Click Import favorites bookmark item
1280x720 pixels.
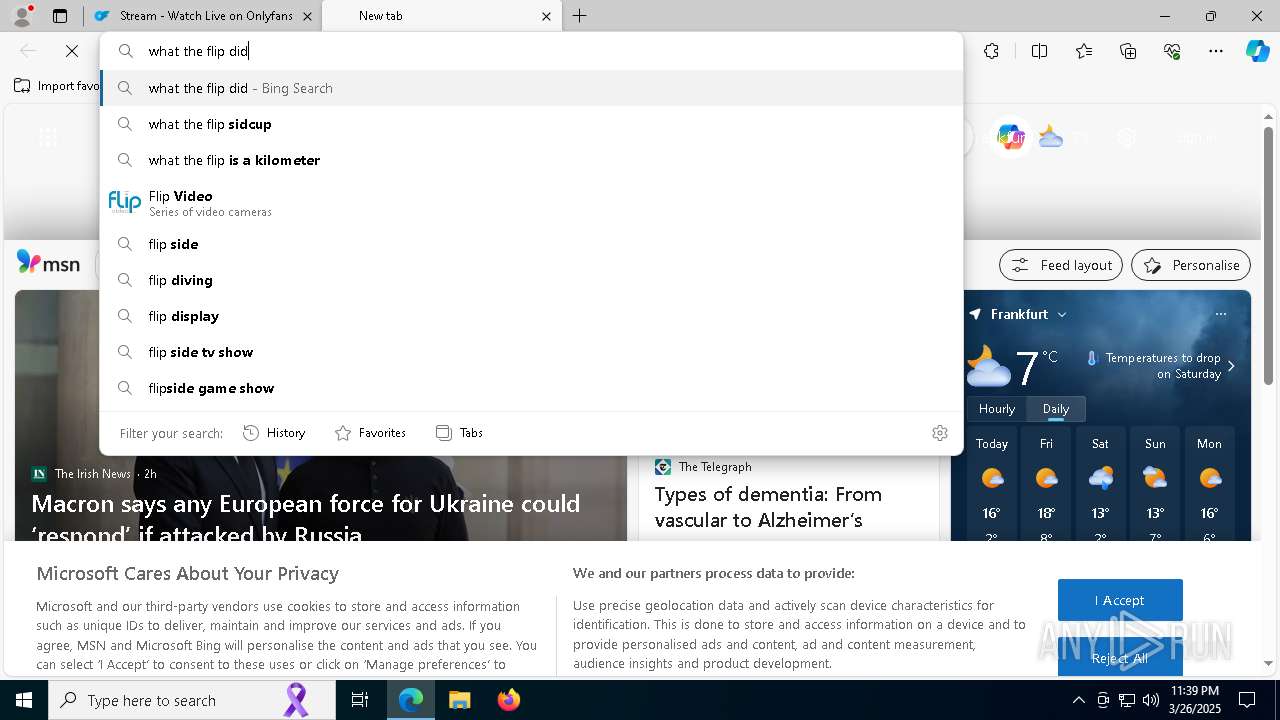tap(56, 86)
